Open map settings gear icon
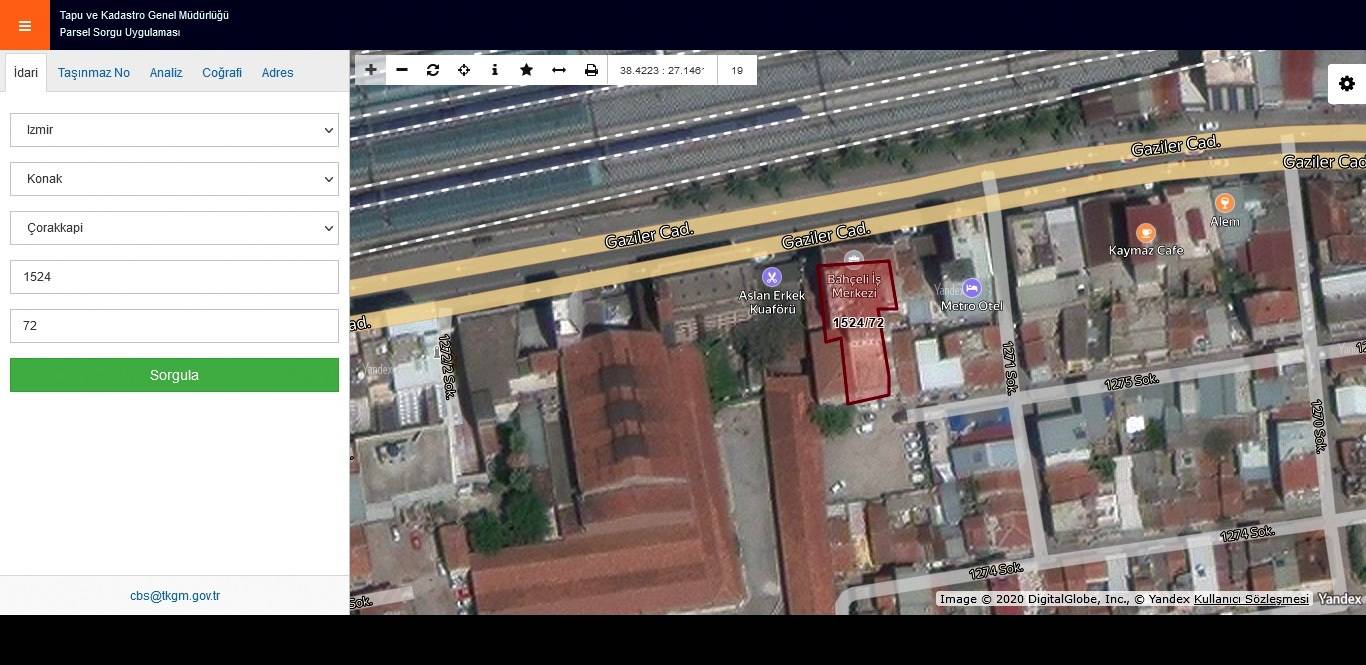This screenshot has width=1366, height=665. [x=1347, y=84]
